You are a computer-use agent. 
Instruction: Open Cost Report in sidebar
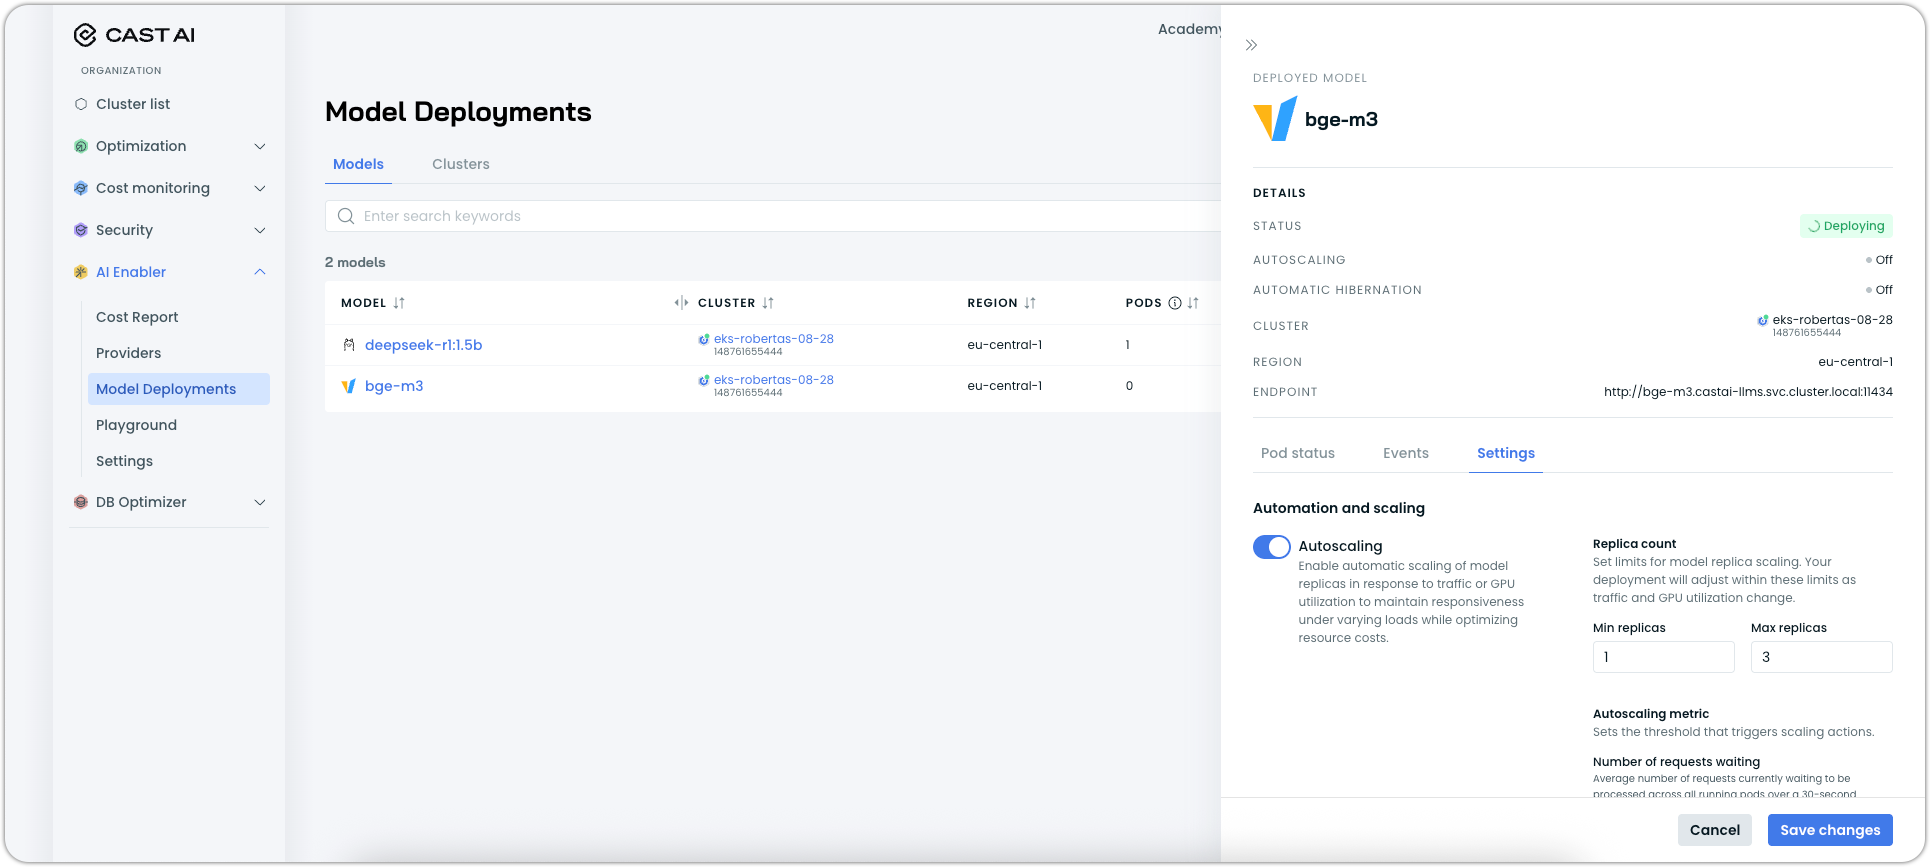pos(137,317)
